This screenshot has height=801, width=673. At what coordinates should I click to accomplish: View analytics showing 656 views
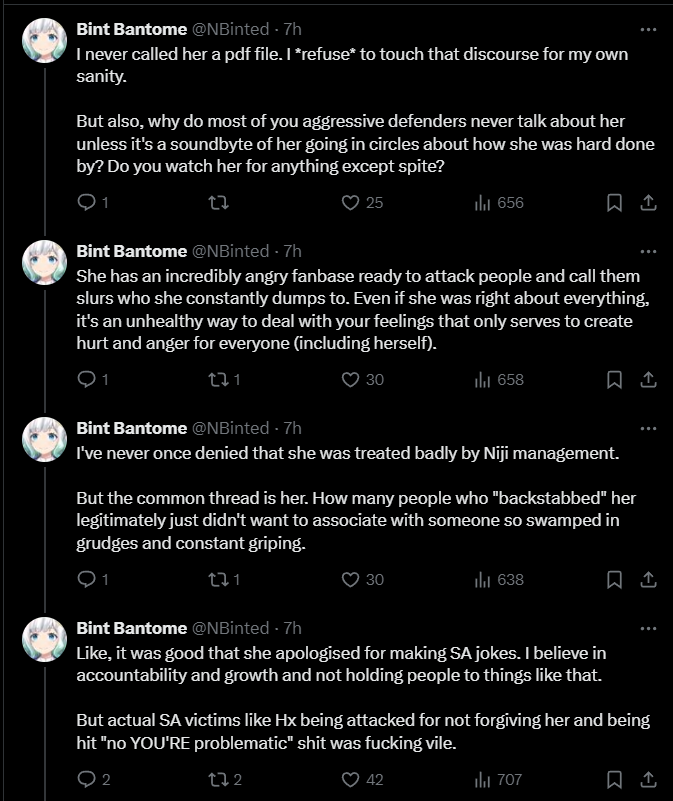coord(499,203)
